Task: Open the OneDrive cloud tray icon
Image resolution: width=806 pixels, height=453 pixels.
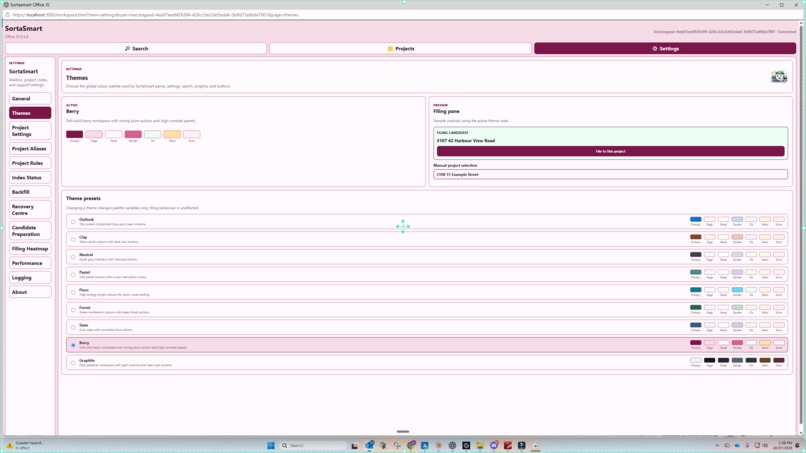Action: 737,445
